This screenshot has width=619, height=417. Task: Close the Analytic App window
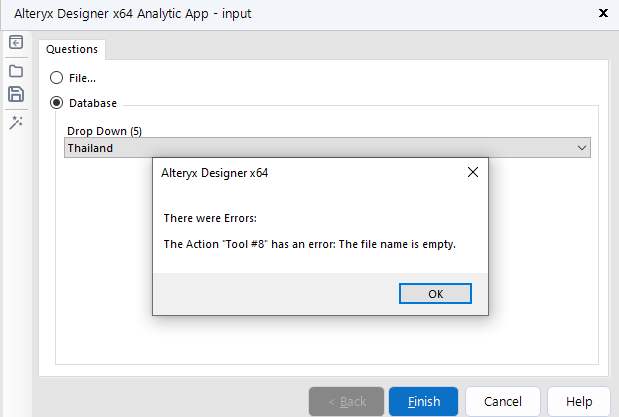click(602, 13)
